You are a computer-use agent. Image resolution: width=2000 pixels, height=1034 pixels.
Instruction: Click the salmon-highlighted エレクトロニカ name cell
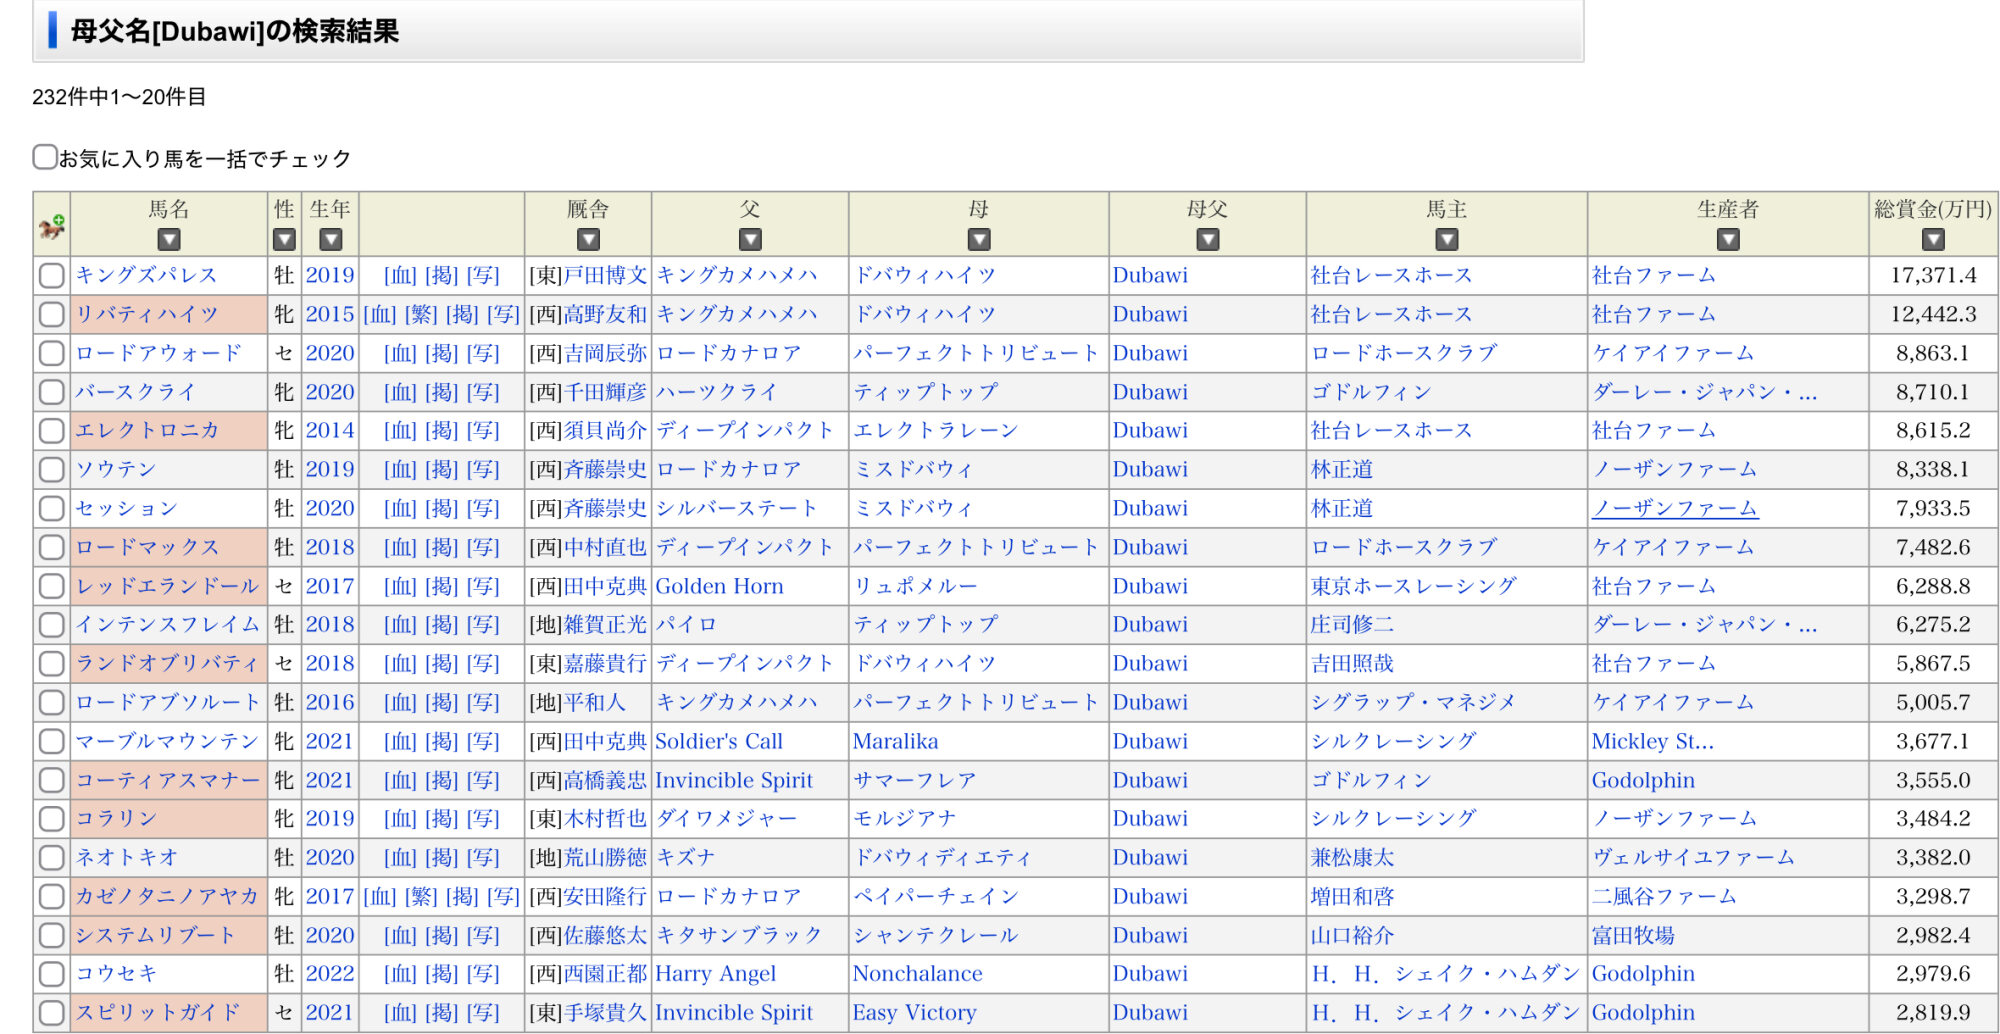coord(148,431)
